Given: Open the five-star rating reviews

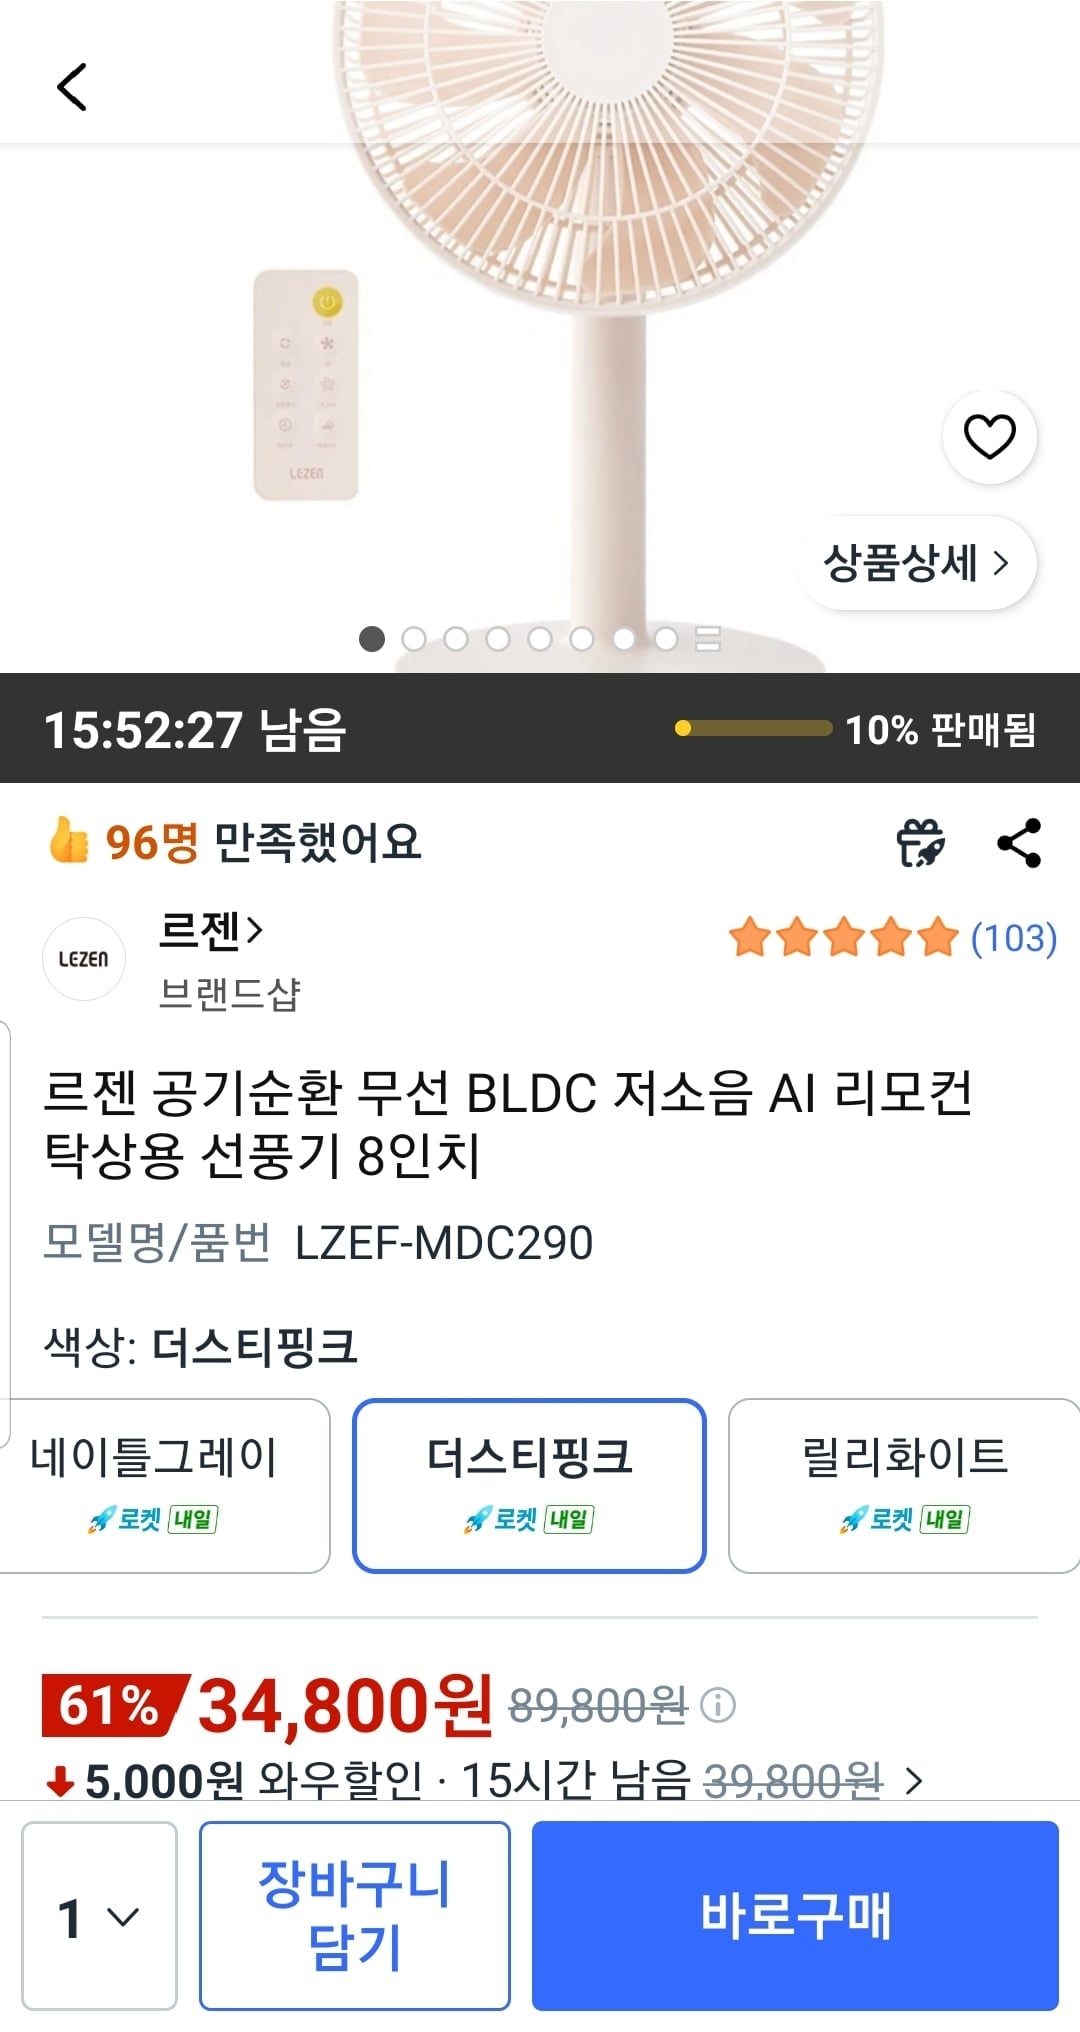Looking at the screenshot, I should click(892, 938).
